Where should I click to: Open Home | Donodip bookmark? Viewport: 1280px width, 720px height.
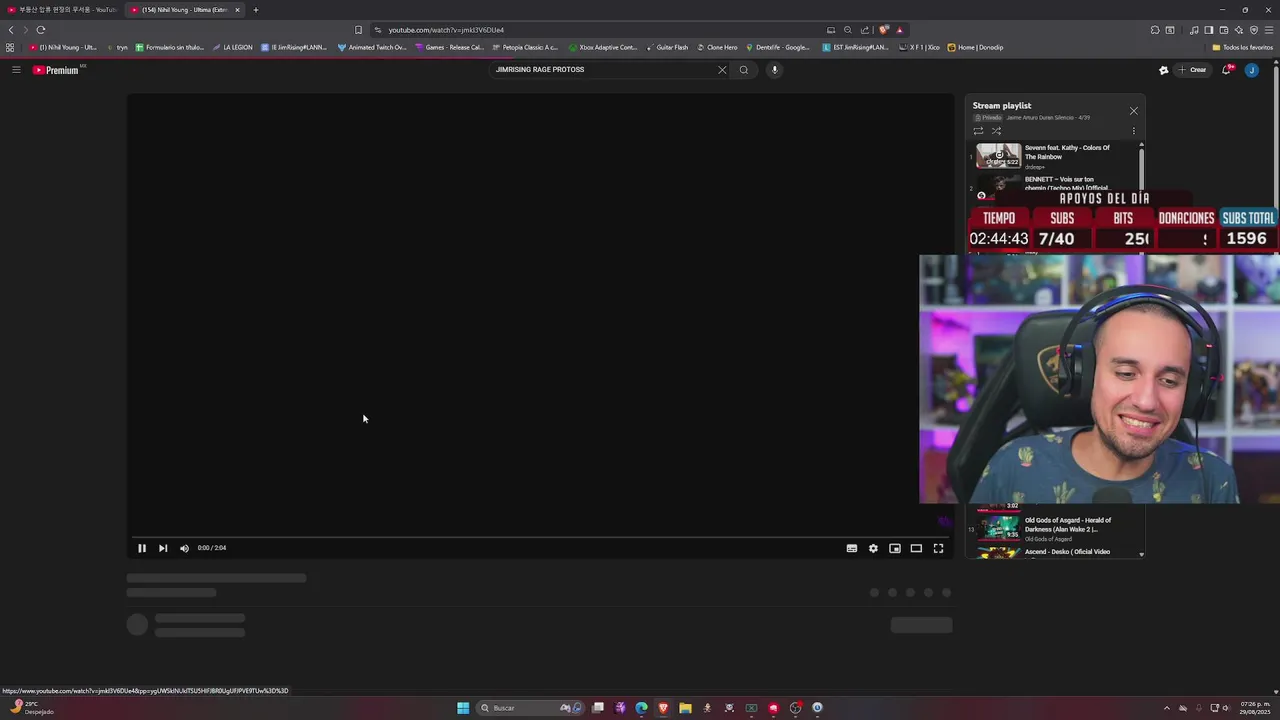[x=975, y=47]
